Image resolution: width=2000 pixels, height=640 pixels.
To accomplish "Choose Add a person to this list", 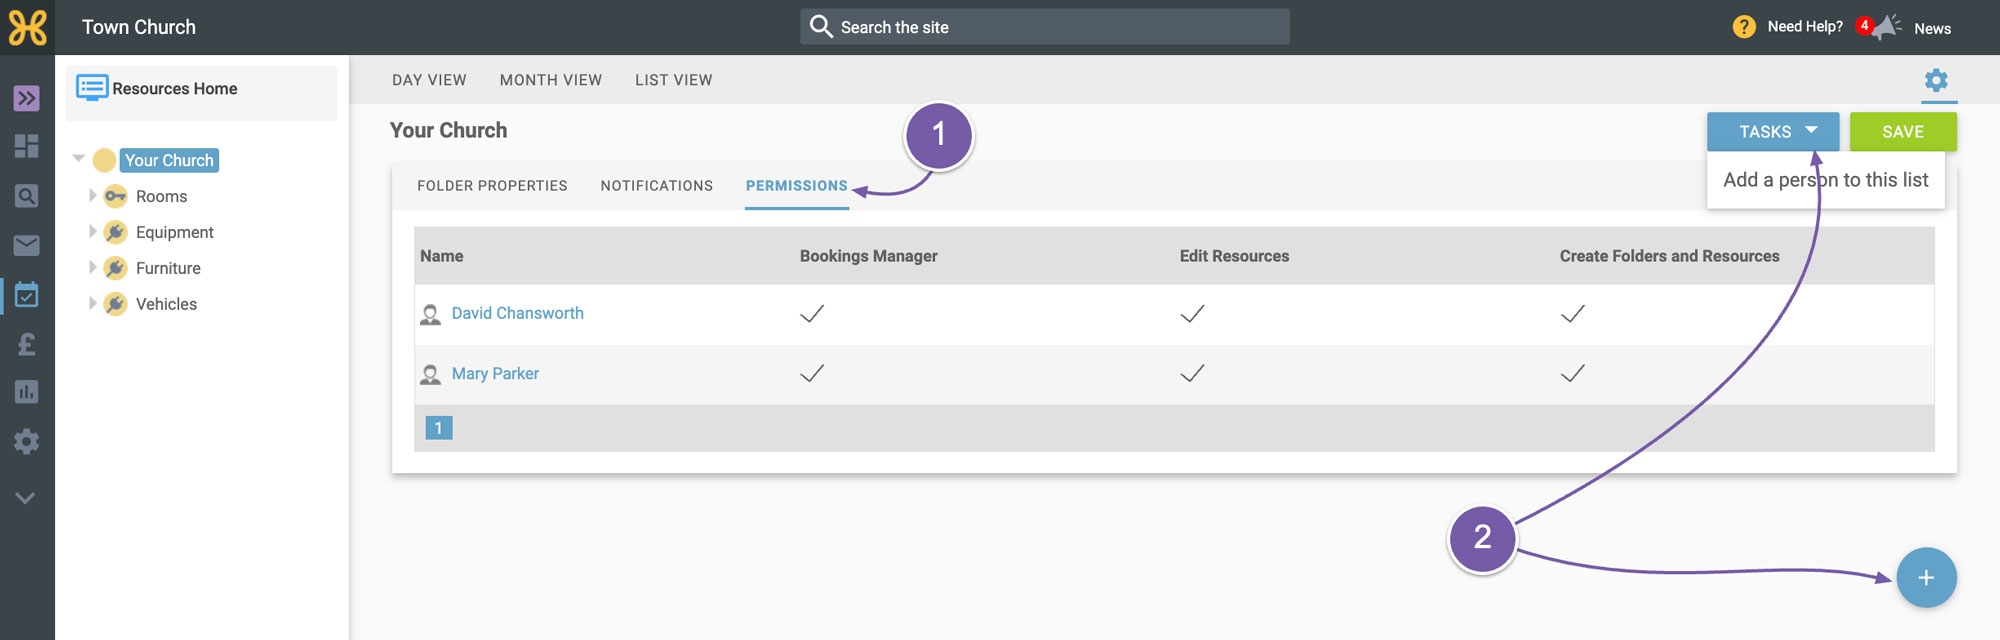I will click(1826, 180).
